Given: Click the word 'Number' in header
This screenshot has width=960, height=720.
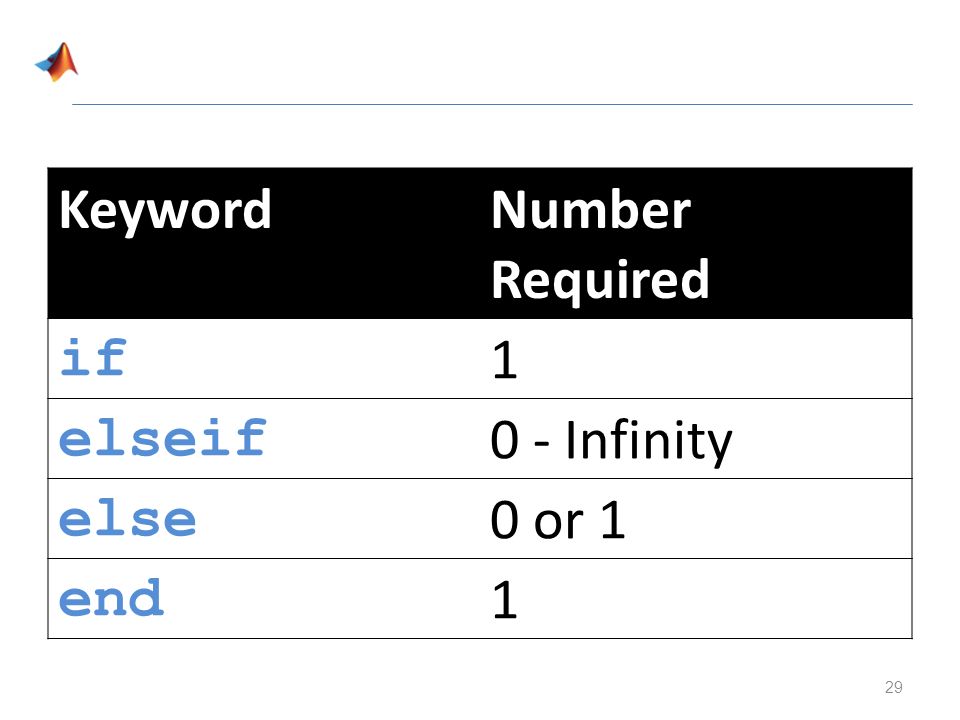Looking at the screenshot, I should pos(591,210).
